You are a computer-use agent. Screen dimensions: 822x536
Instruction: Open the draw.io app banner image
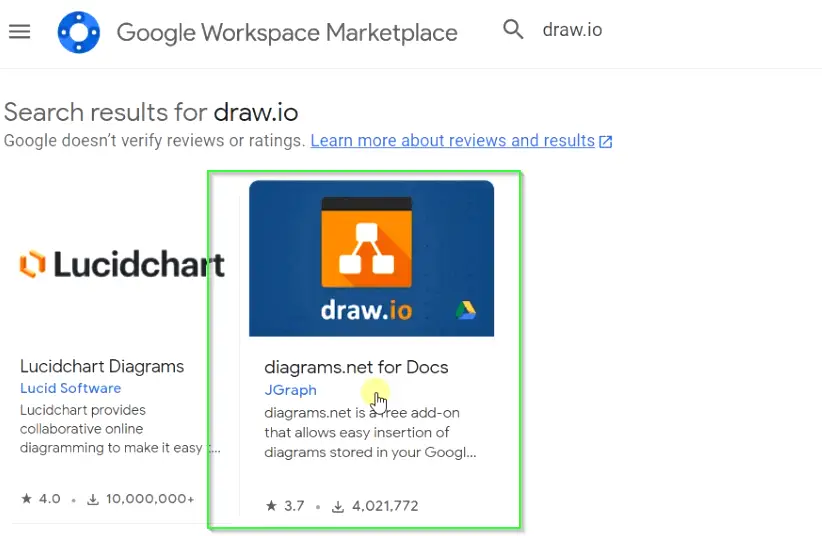pyautogui.click(x=371, y=259)
